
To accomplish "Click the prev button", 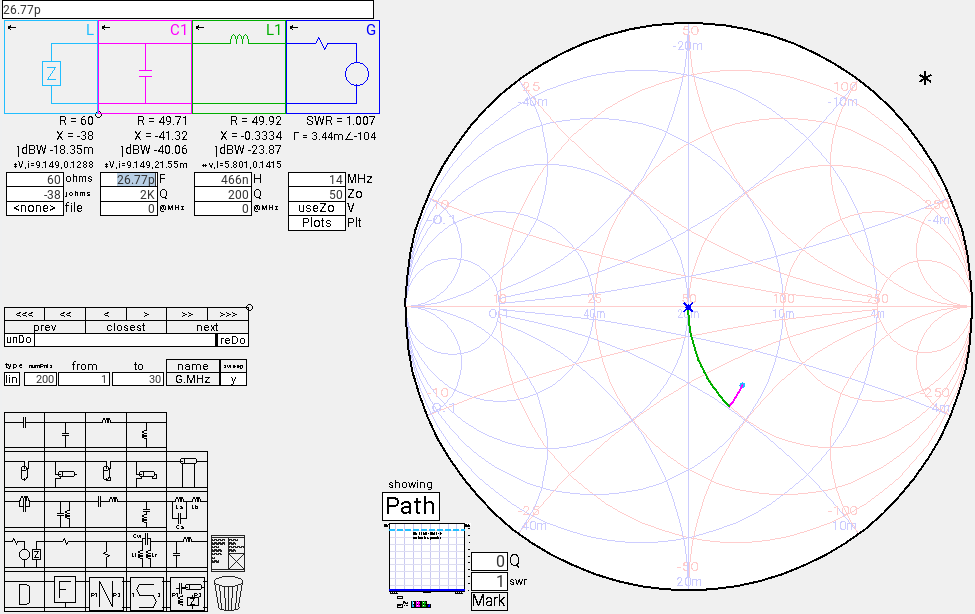I will click(x=45, y=327).
